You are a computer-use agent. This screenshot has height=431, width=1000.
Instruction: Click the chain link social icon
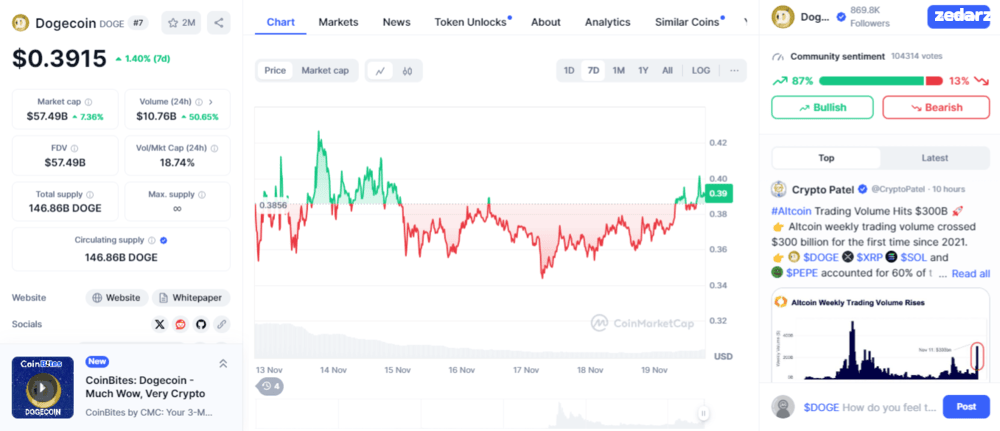[x=221, y=325]
